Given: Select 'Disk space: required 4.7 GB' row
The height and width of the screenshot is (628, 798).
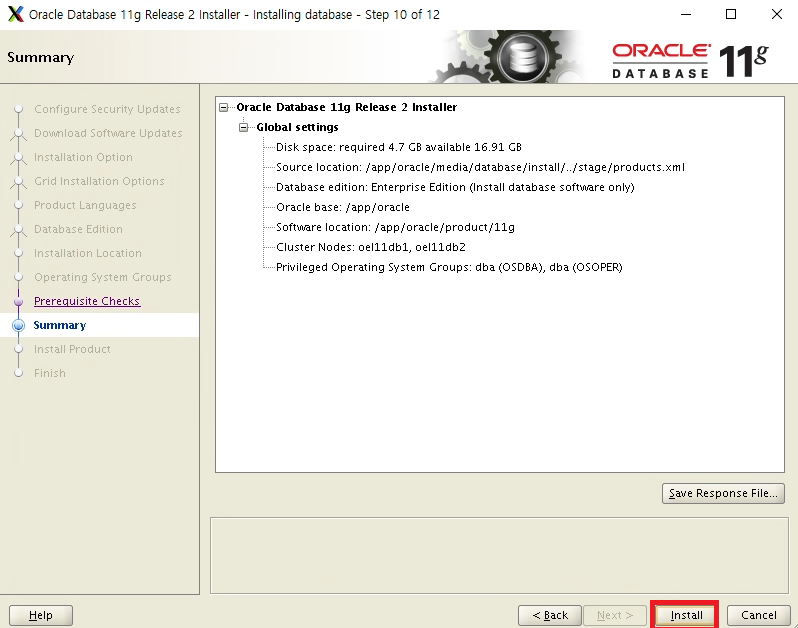Looking at the screenshot, I should coord(398,147).
